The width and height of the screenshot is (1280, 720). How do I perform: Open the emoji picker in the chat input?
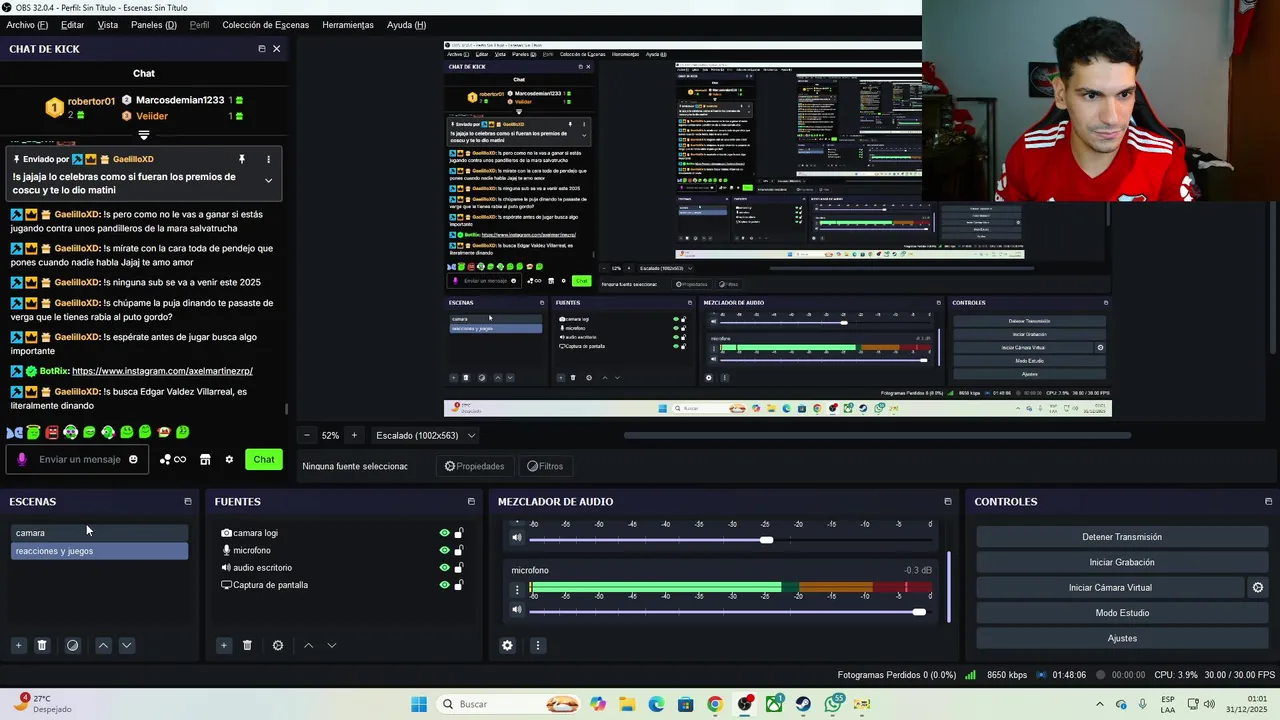pyautogui.click(x=133, y=459)
